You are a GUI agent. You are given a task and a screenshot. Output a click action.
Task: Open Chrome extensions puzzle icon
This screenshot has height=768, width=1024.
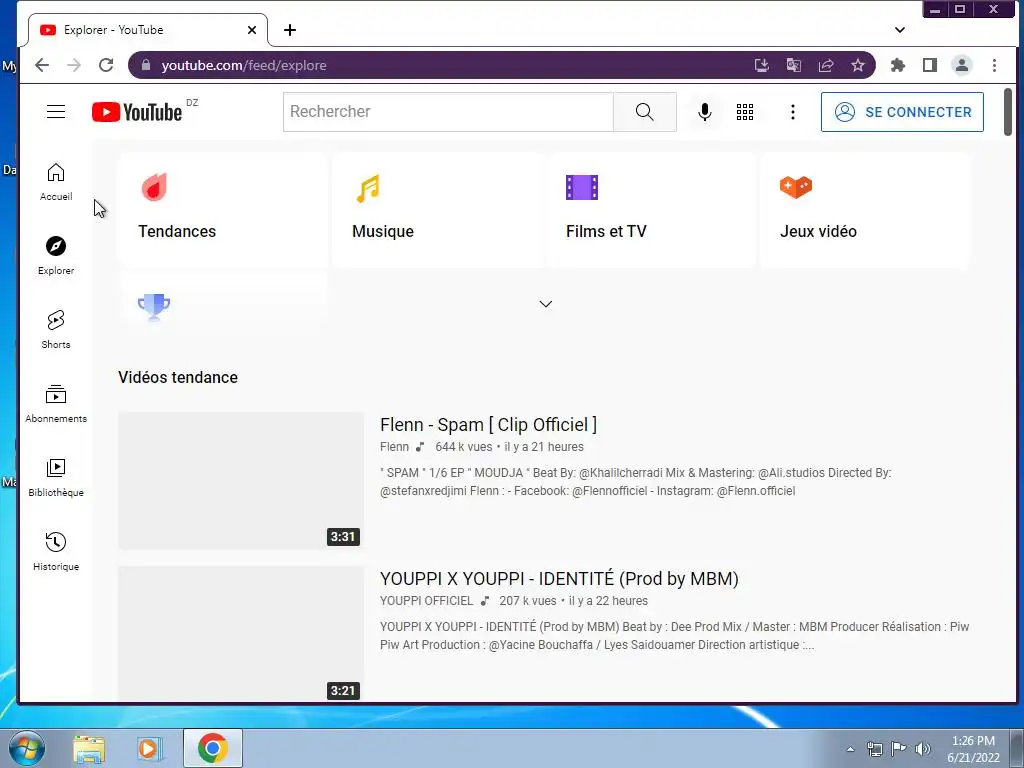pos(898,65)
